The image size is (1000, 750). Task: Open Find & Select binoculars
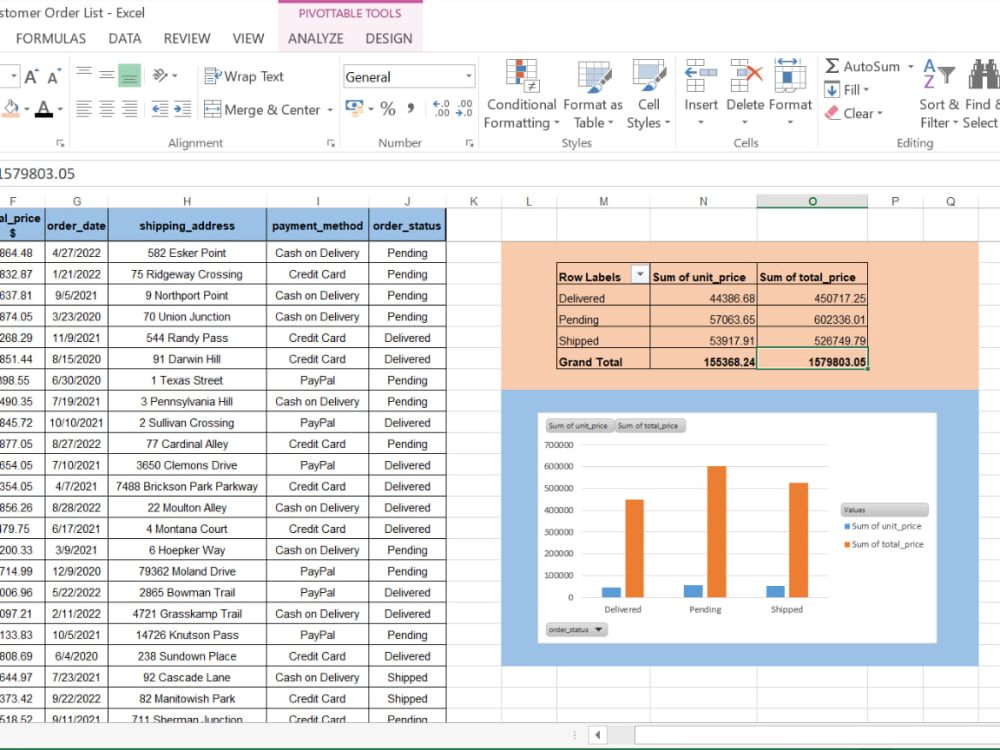pyautogui.click(x=982, y=94)
